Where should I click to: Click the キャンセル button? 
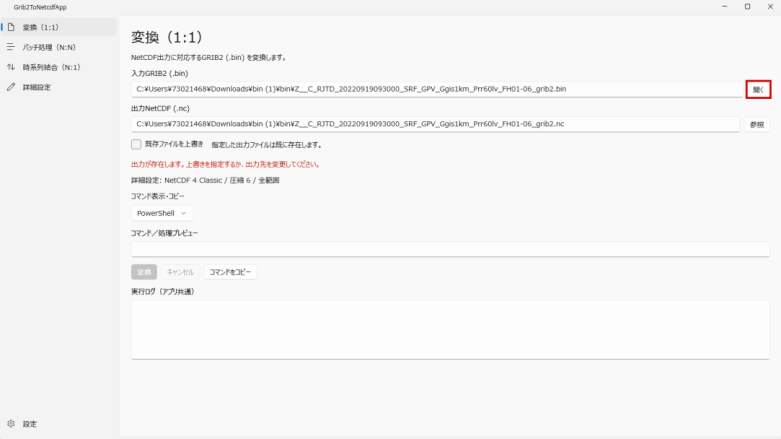[x=180, y=272]
